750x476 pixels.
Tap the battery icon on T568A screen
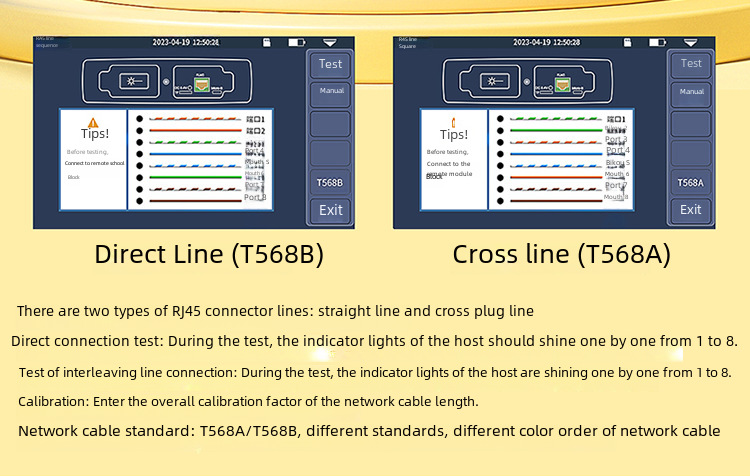coord(657,43)
